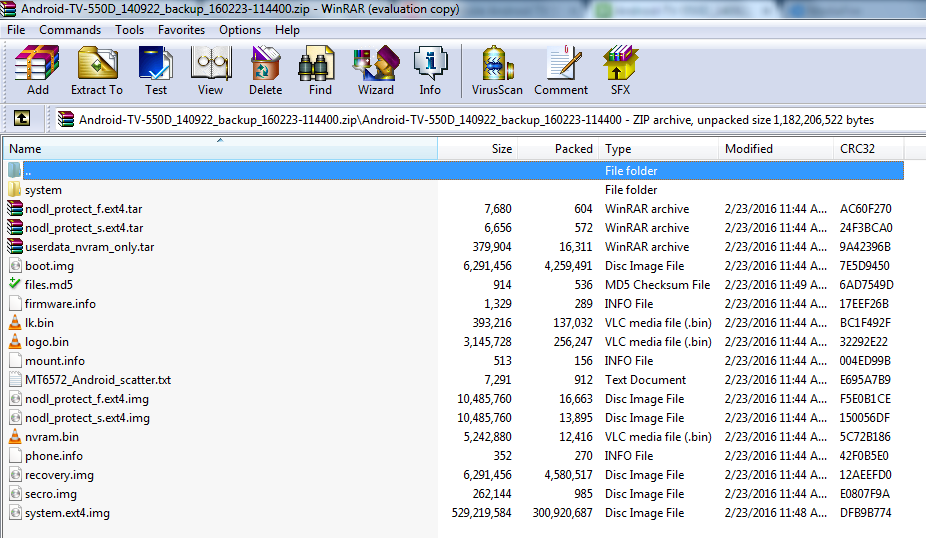
Task: Open the Comment tool
Action: (x=561, y=71)
